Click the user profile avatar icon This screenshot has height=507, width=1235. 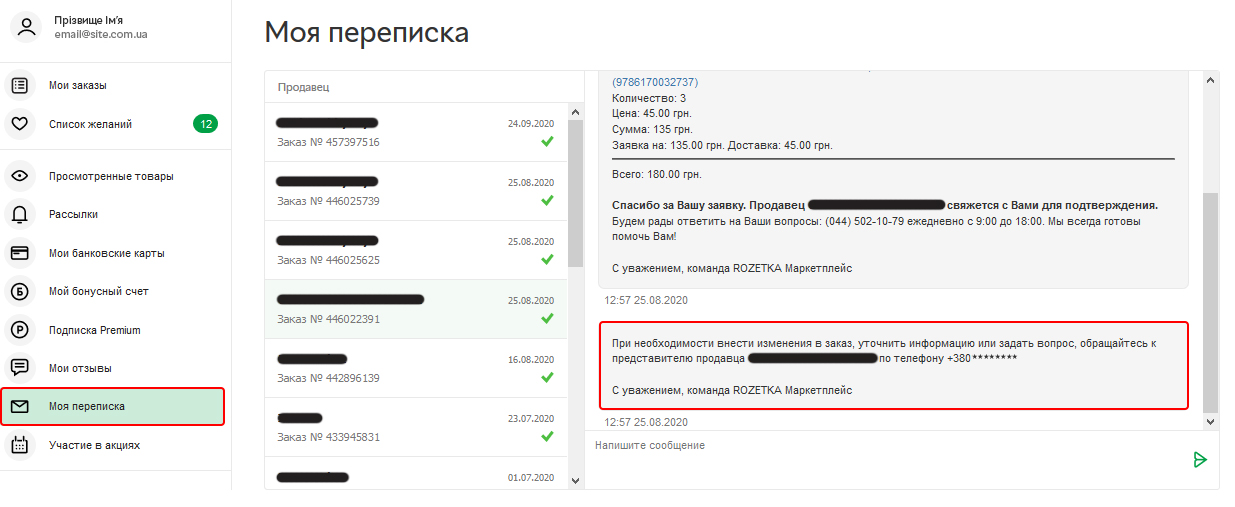(26, 27)
